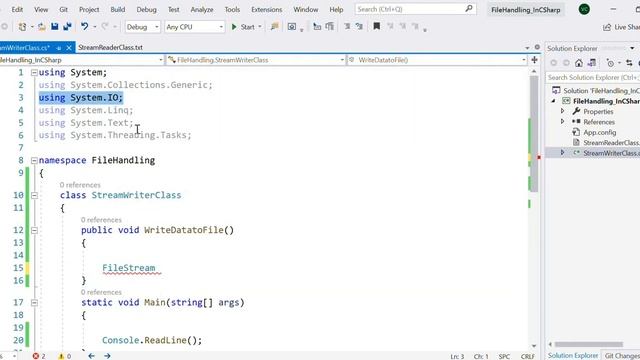Click the Solution Explorer horizontal scrollbar

pos(589,344)
